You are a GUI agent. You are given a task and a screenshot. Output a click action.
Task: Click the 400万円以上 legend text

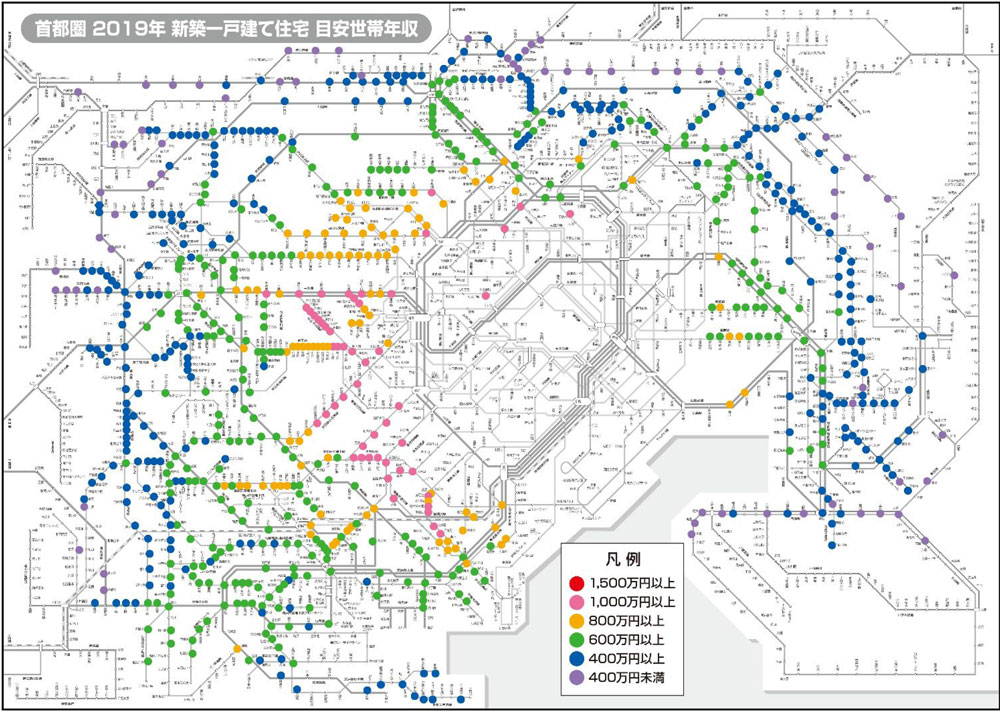point(625,660)
